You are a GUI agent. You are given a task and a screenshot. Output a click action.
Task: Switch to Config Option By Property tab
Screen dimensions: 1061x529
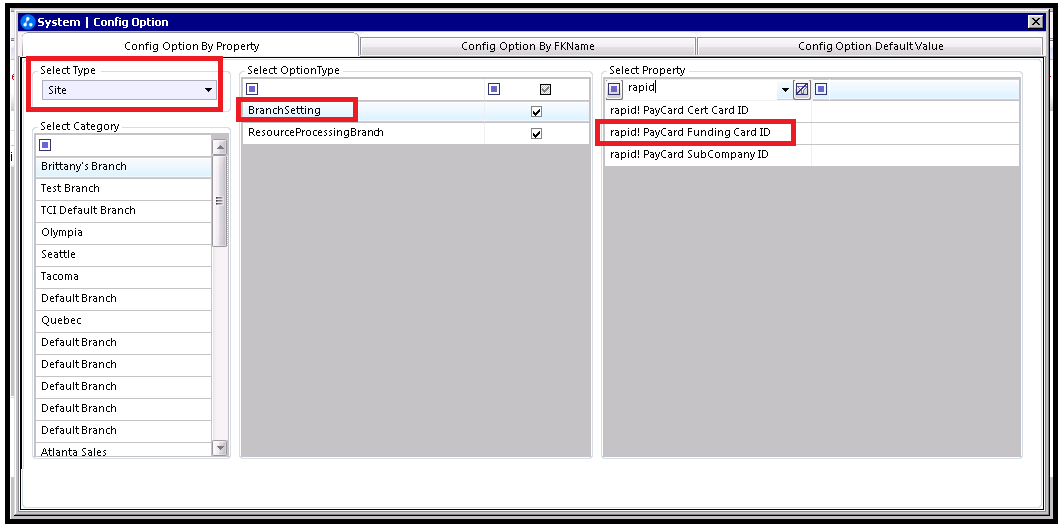coord(191,46)
